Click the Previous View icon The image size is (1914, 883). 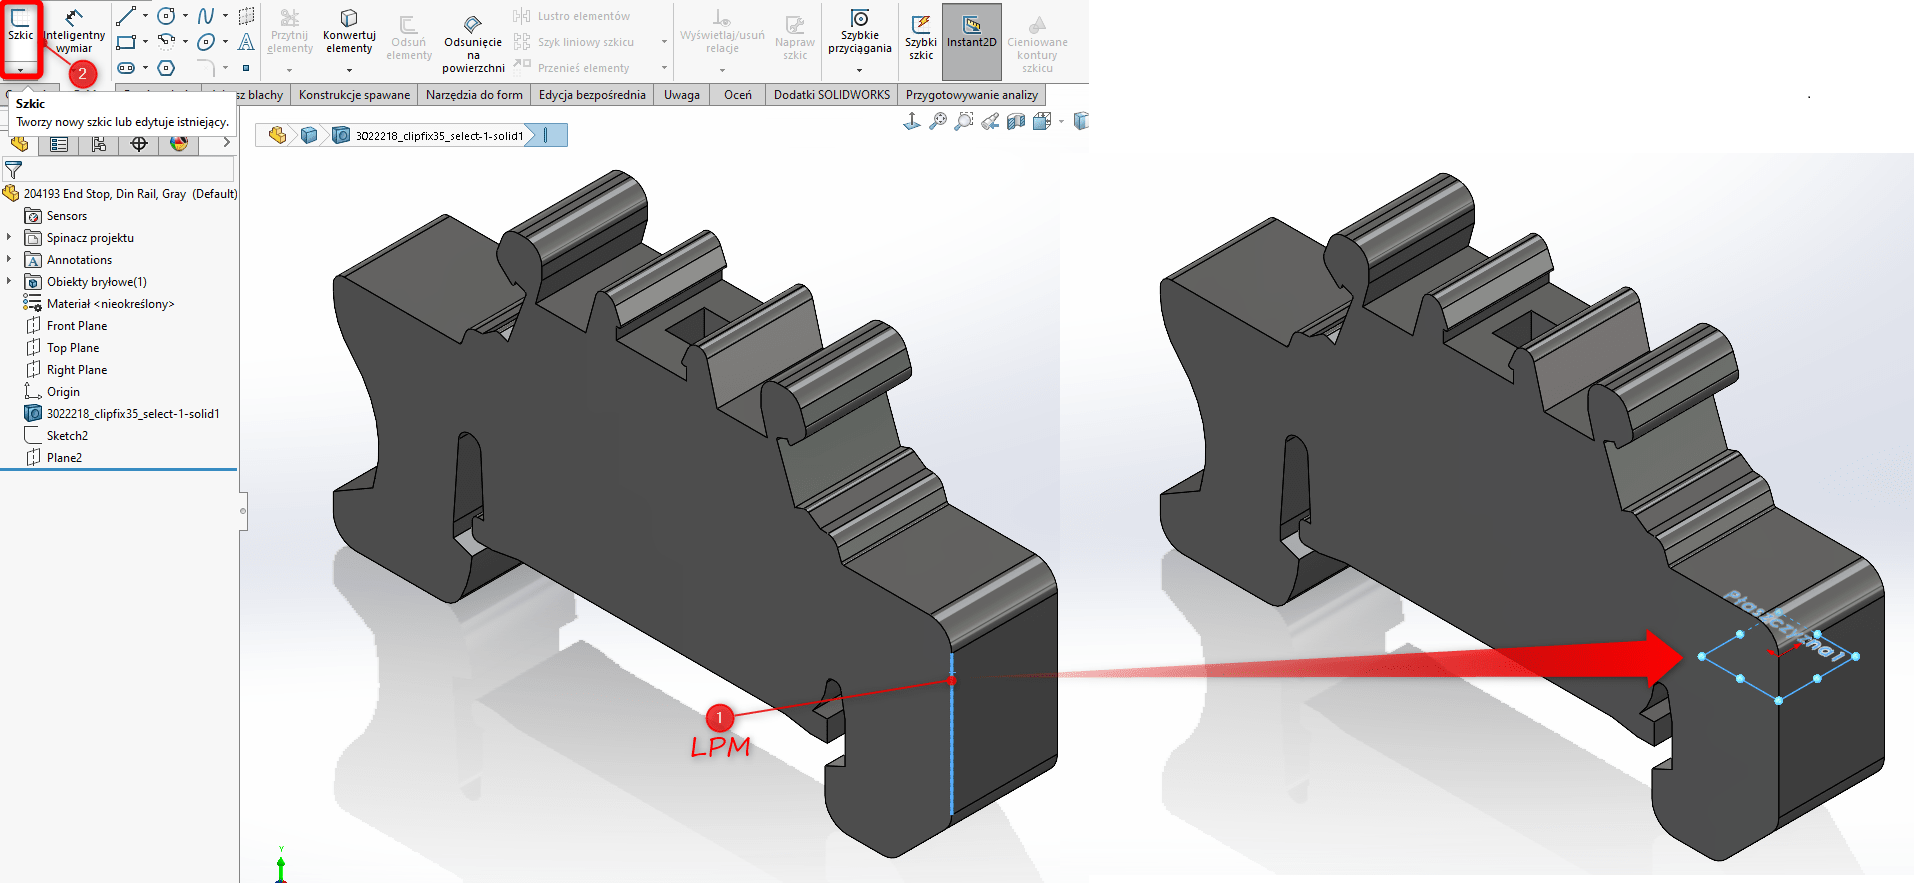990,121
